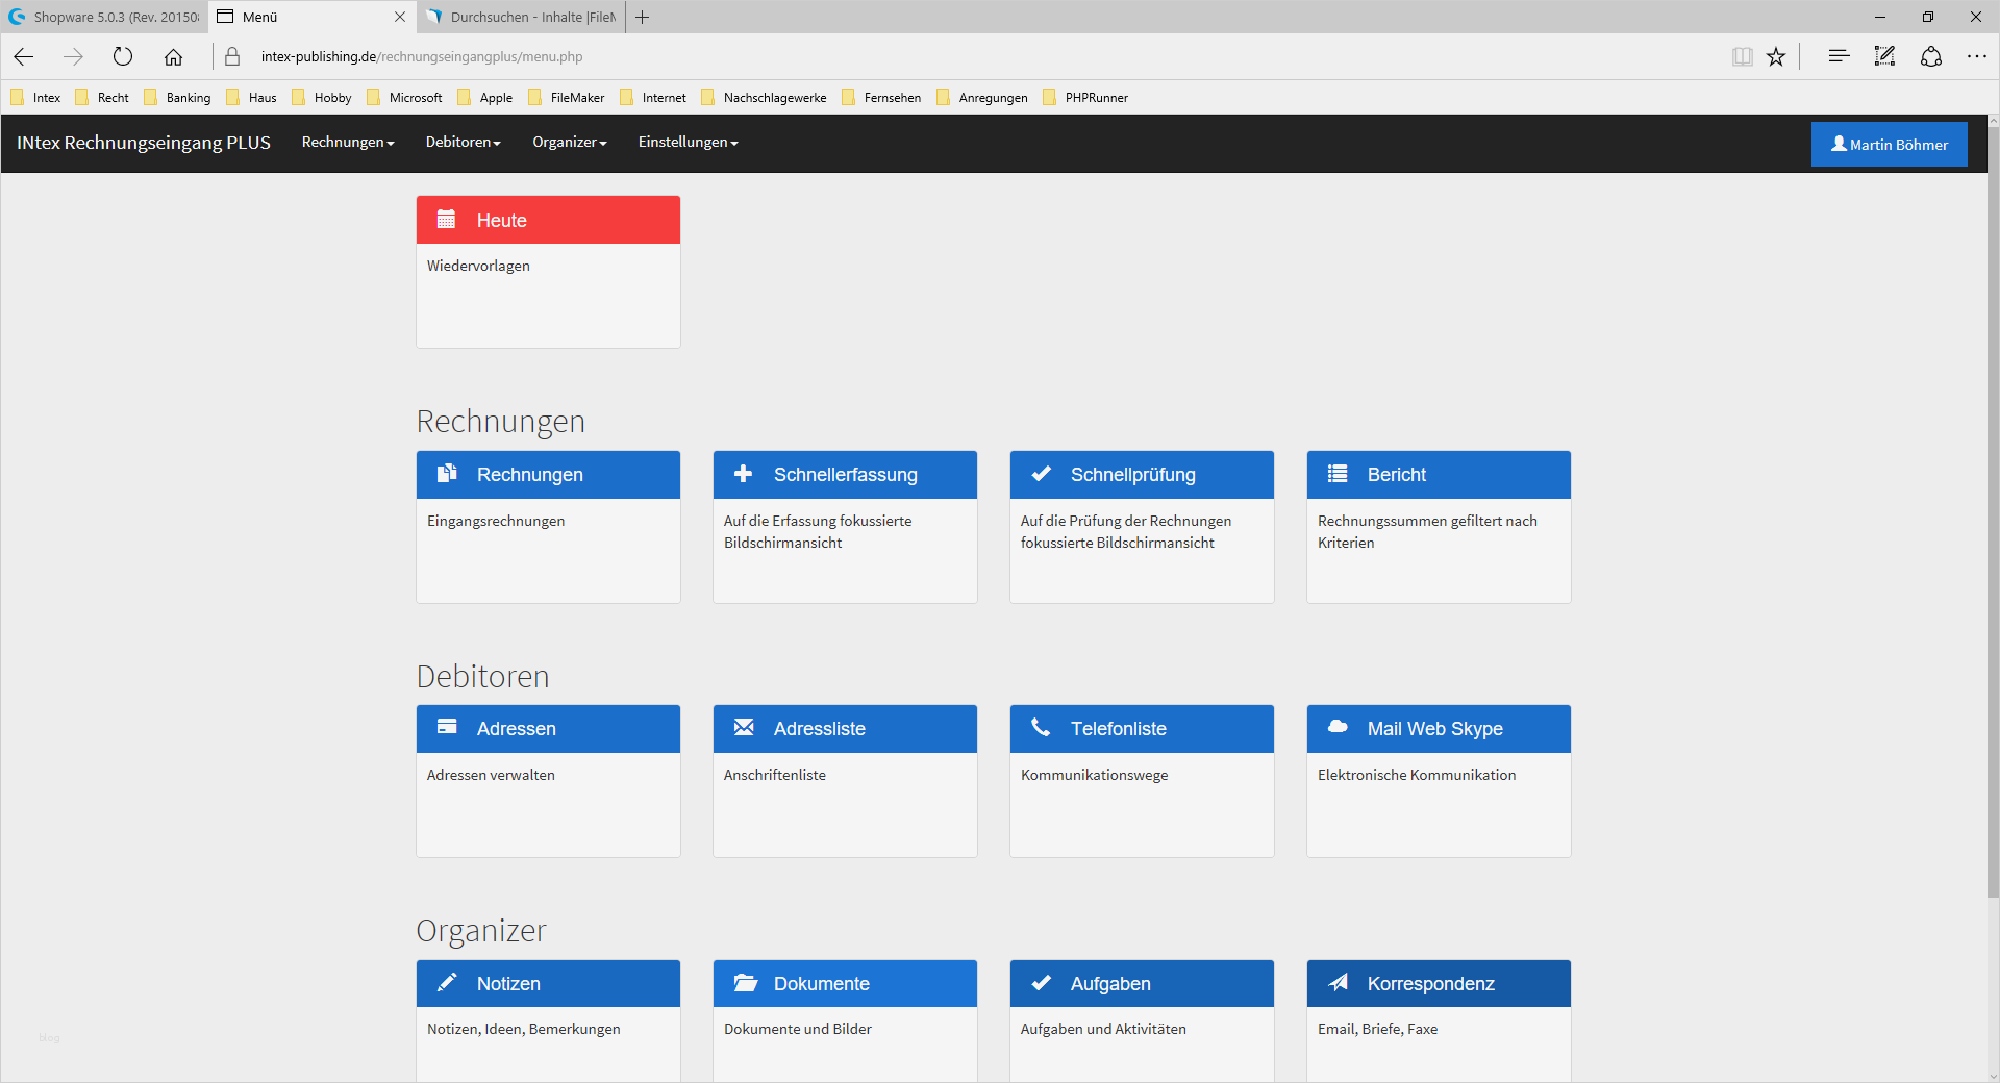The width and height of the screenshot is (2000, 1083).
Task: Click the list icon on Bericht tile
Action: coord(1337,474)
